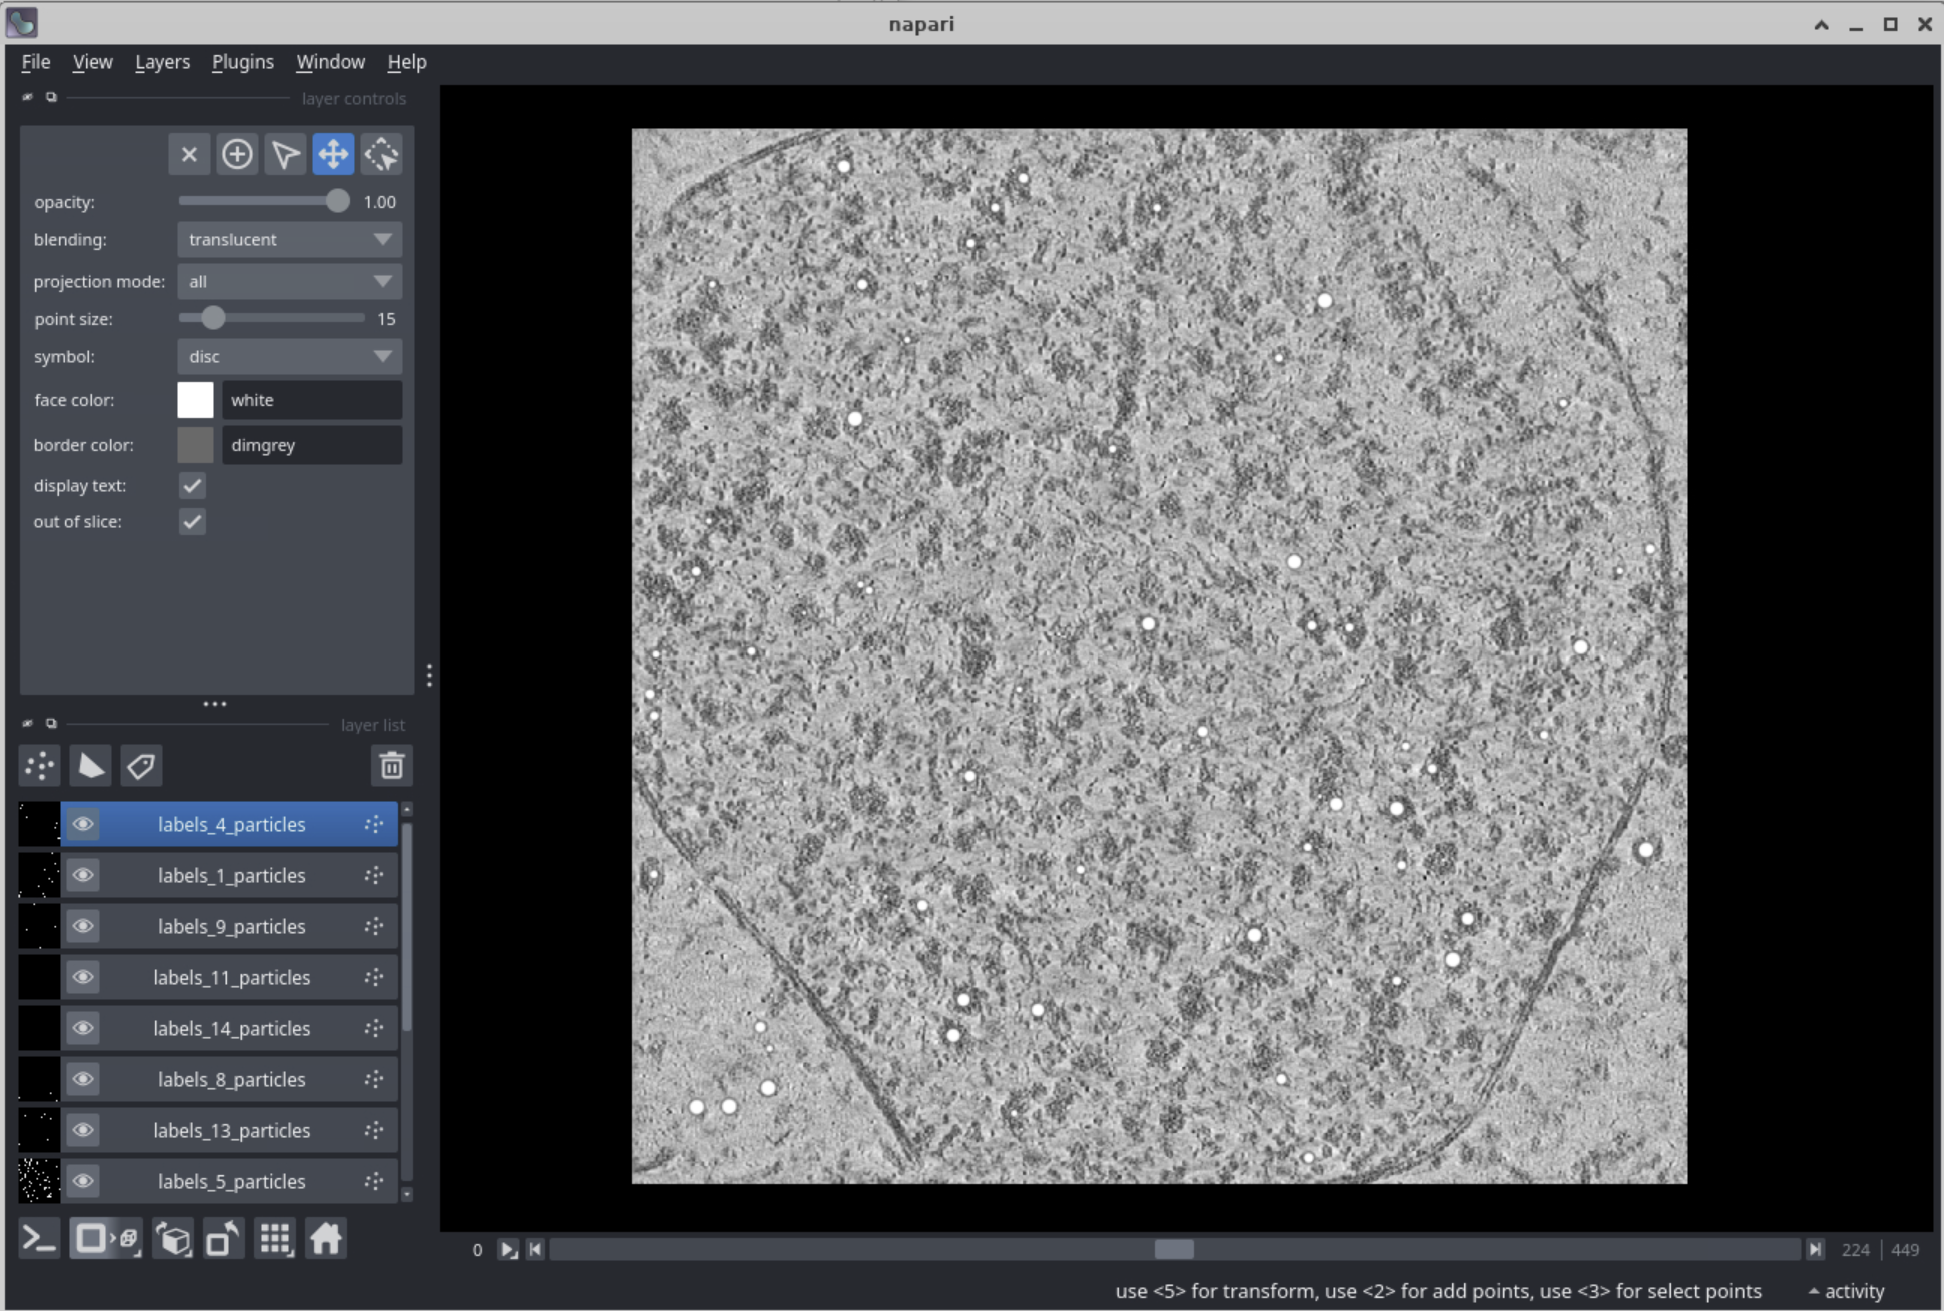Select the labels_11_particles layer

pos(231,978)
